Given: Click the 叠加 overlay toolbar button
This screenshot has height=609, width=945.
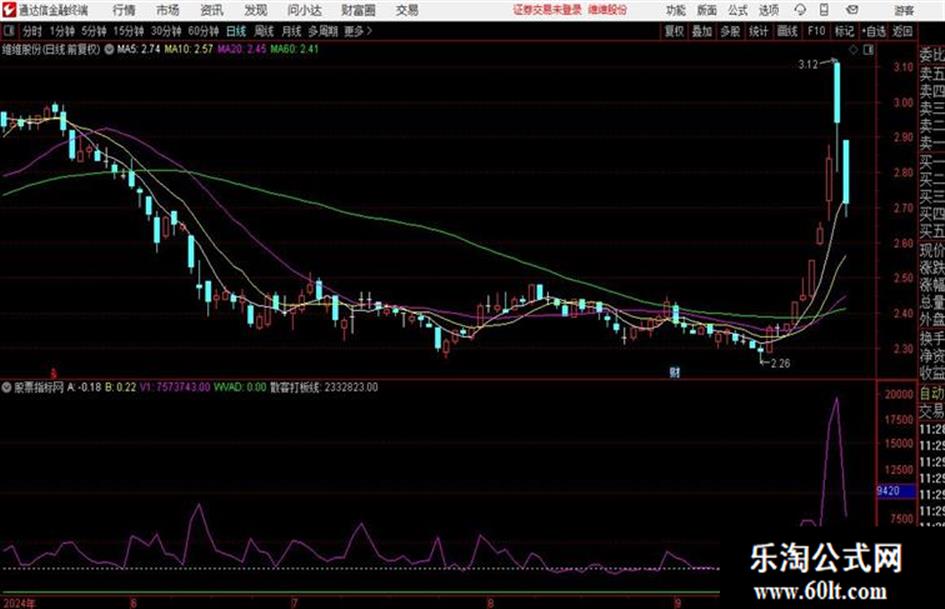Looking at the screenshot, I should [702, 31].
